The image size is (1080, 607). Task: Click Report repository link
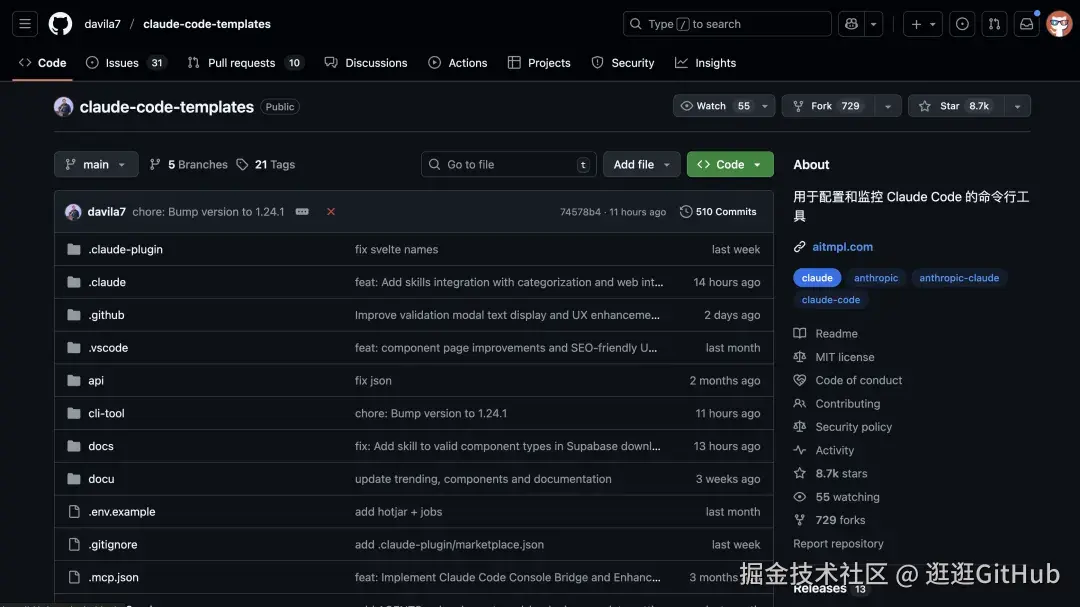[x=838, y=544]
